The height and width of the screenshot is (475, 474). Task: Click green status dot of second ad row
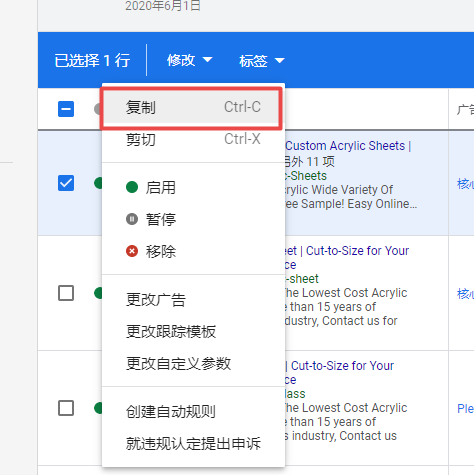[x=98, y=293]
